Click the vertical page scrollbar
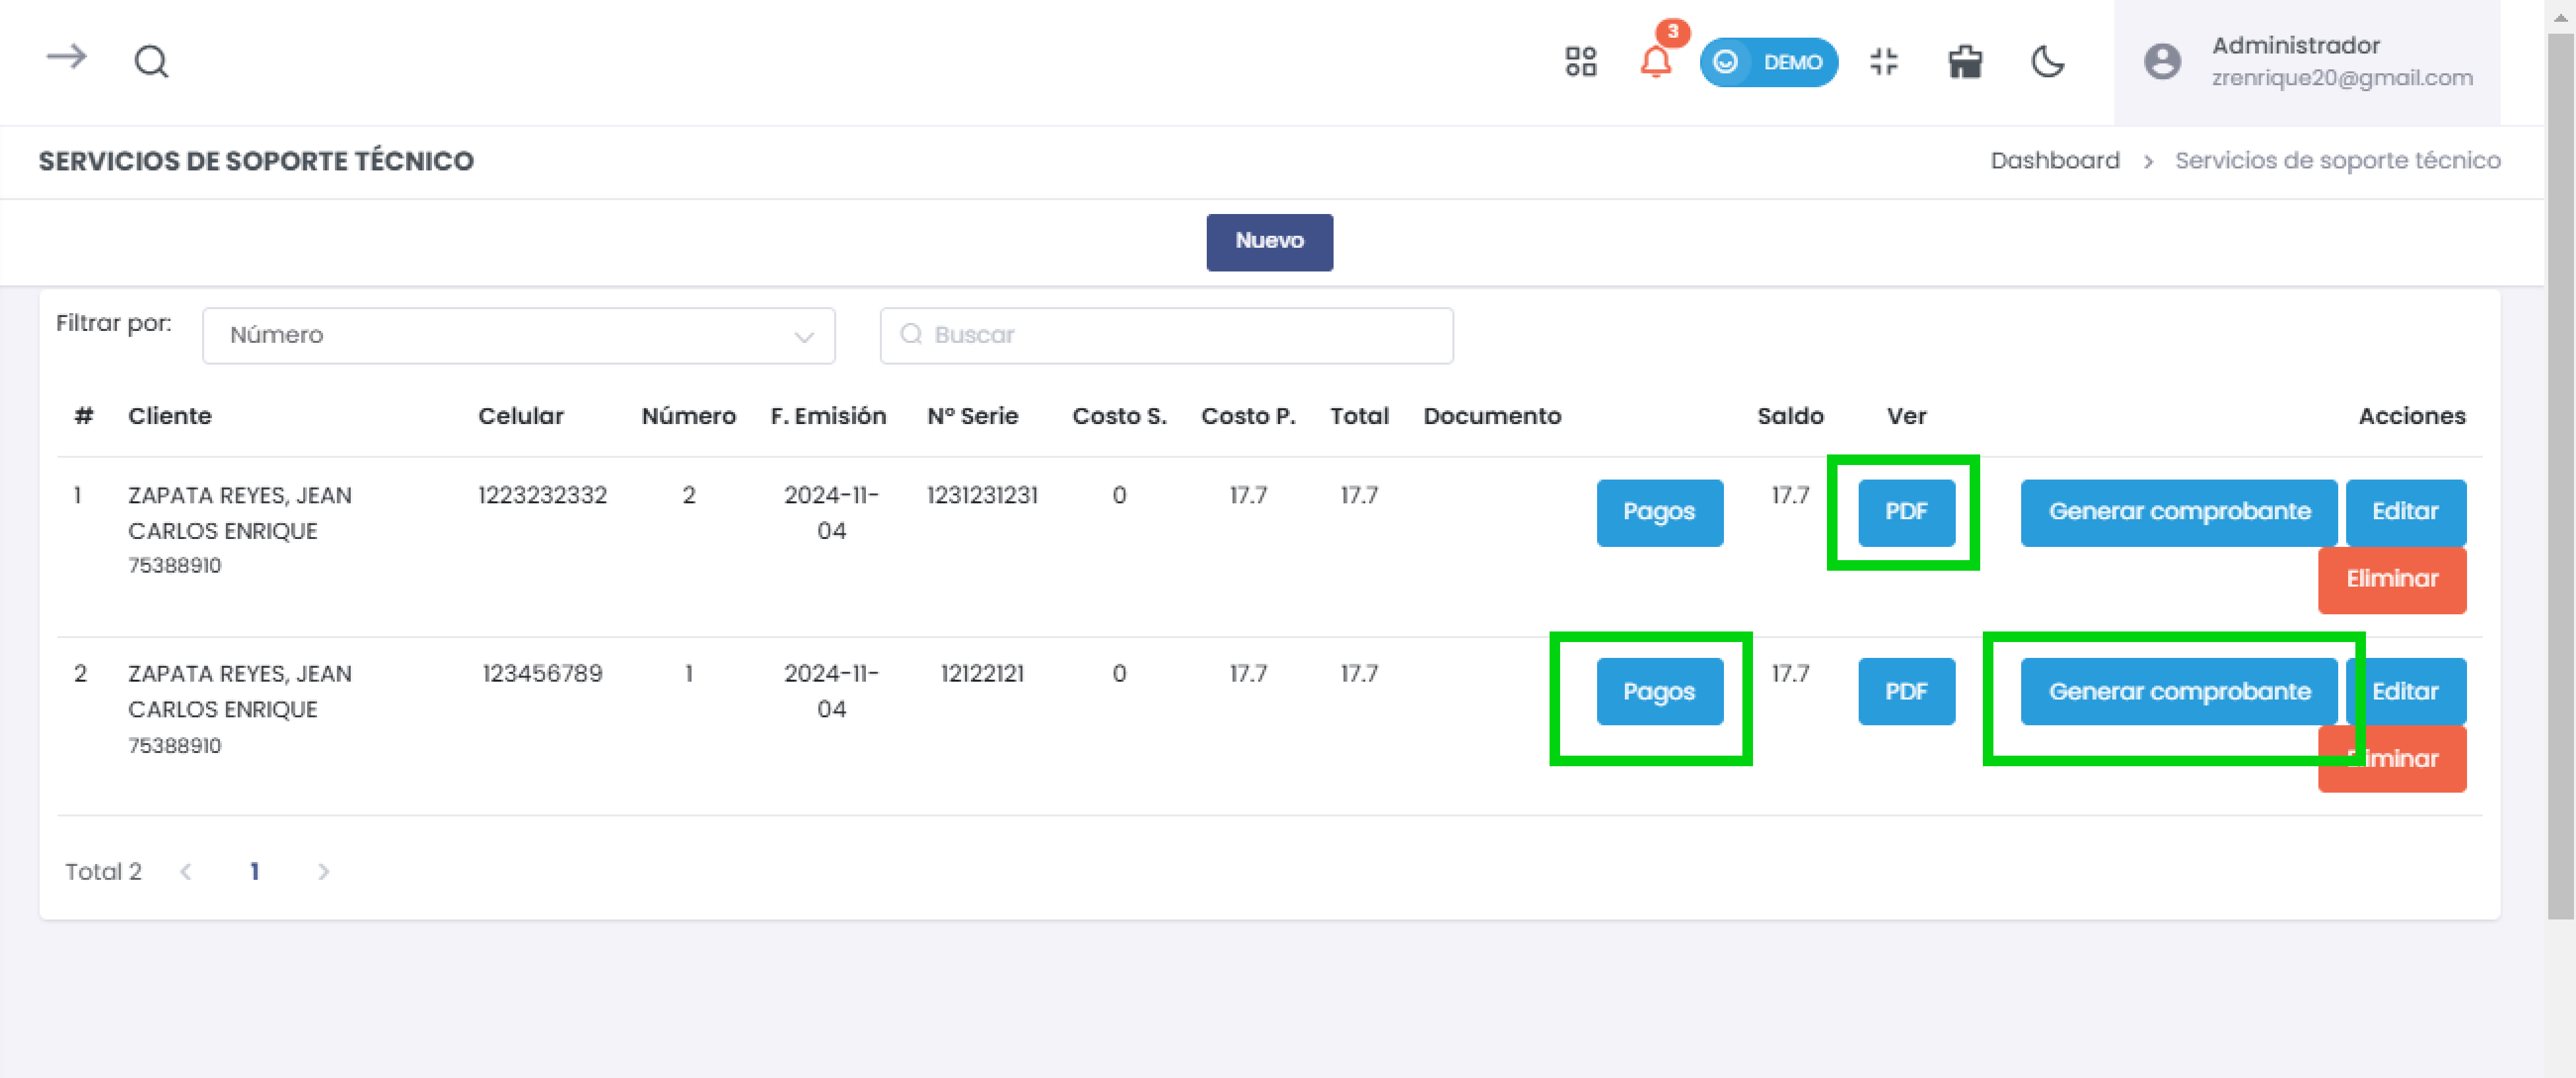 2560,475
